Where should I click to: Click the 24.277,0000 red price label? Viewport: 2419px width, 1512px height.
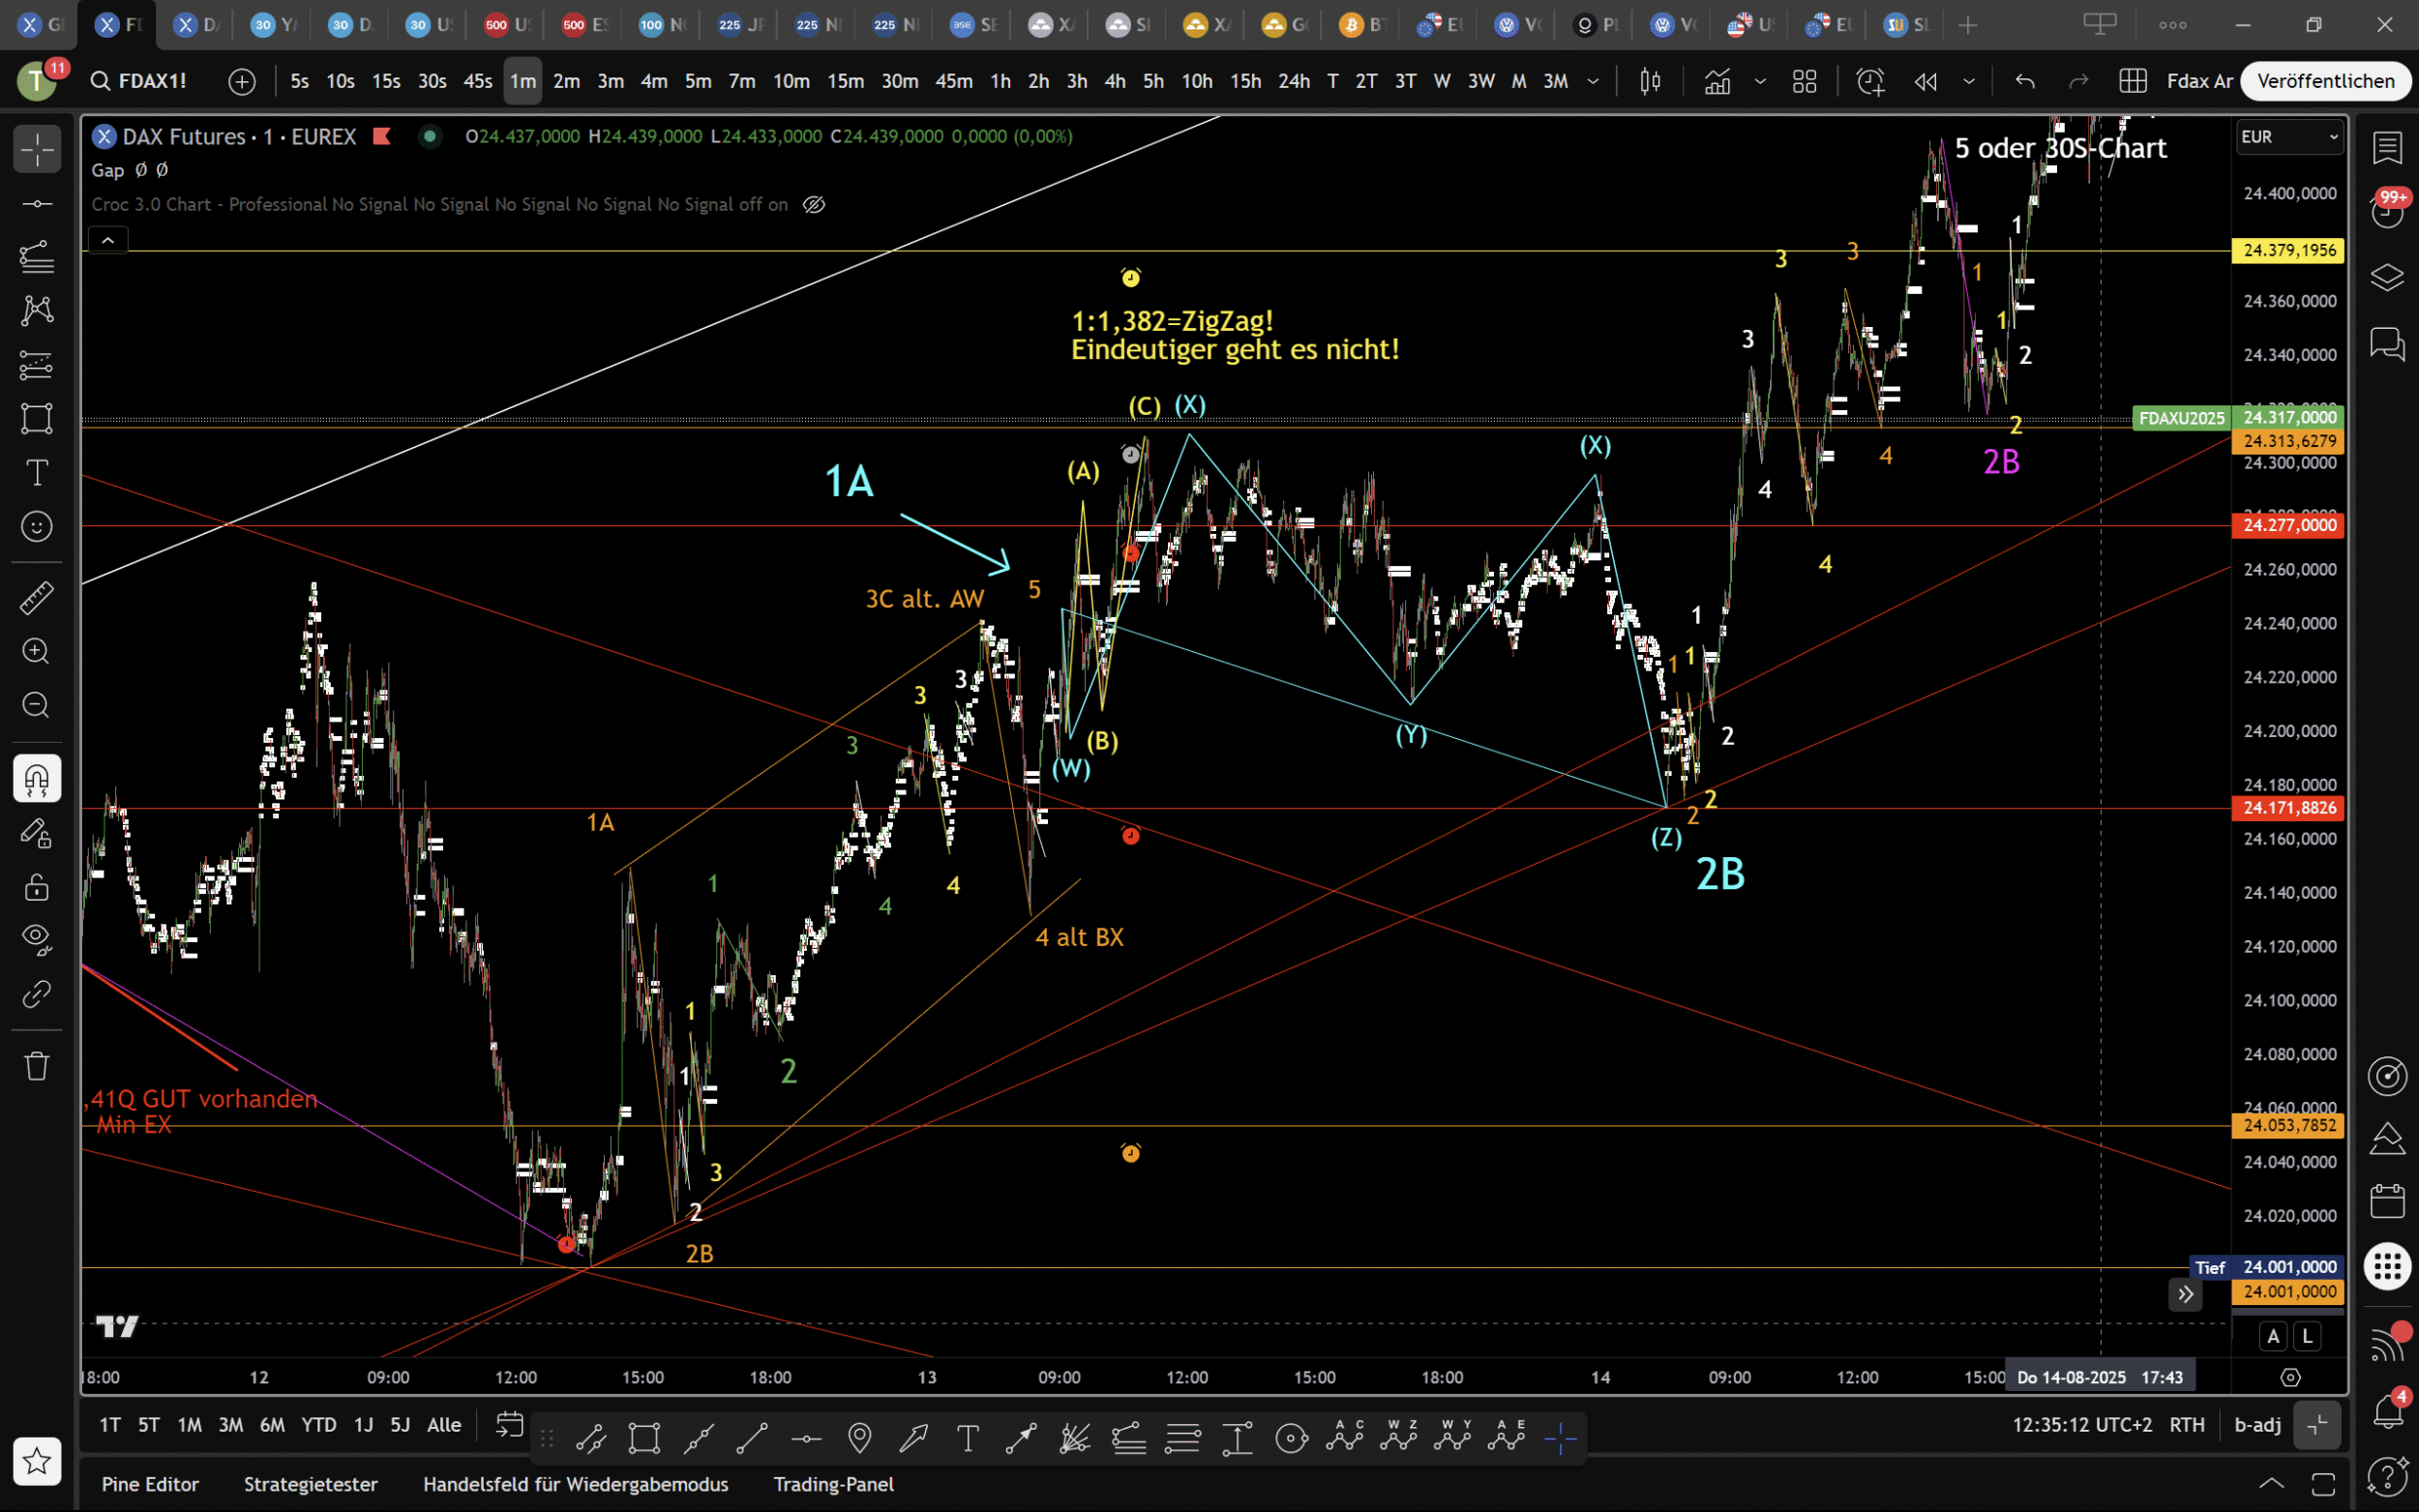(x=2288, y=525)
